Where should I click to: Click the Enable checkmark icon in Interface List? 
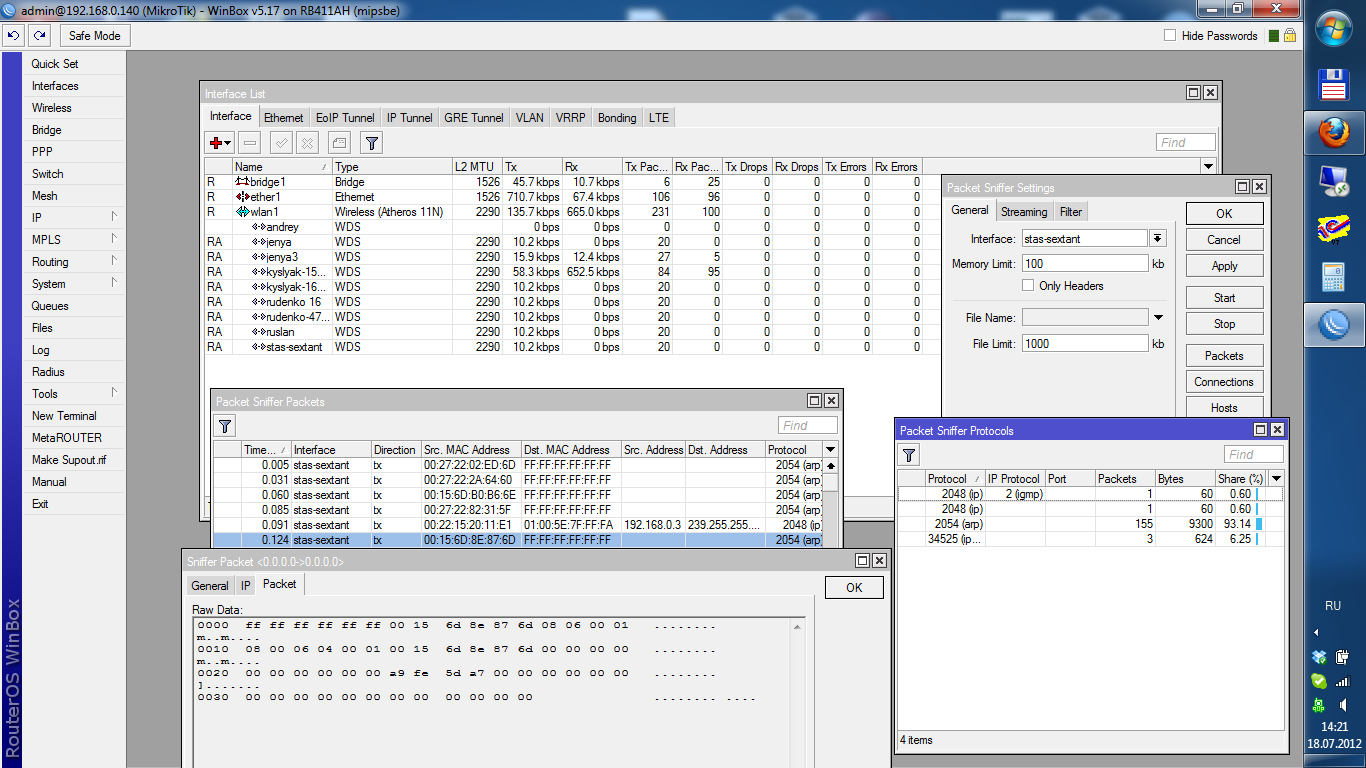click(281, 143)
